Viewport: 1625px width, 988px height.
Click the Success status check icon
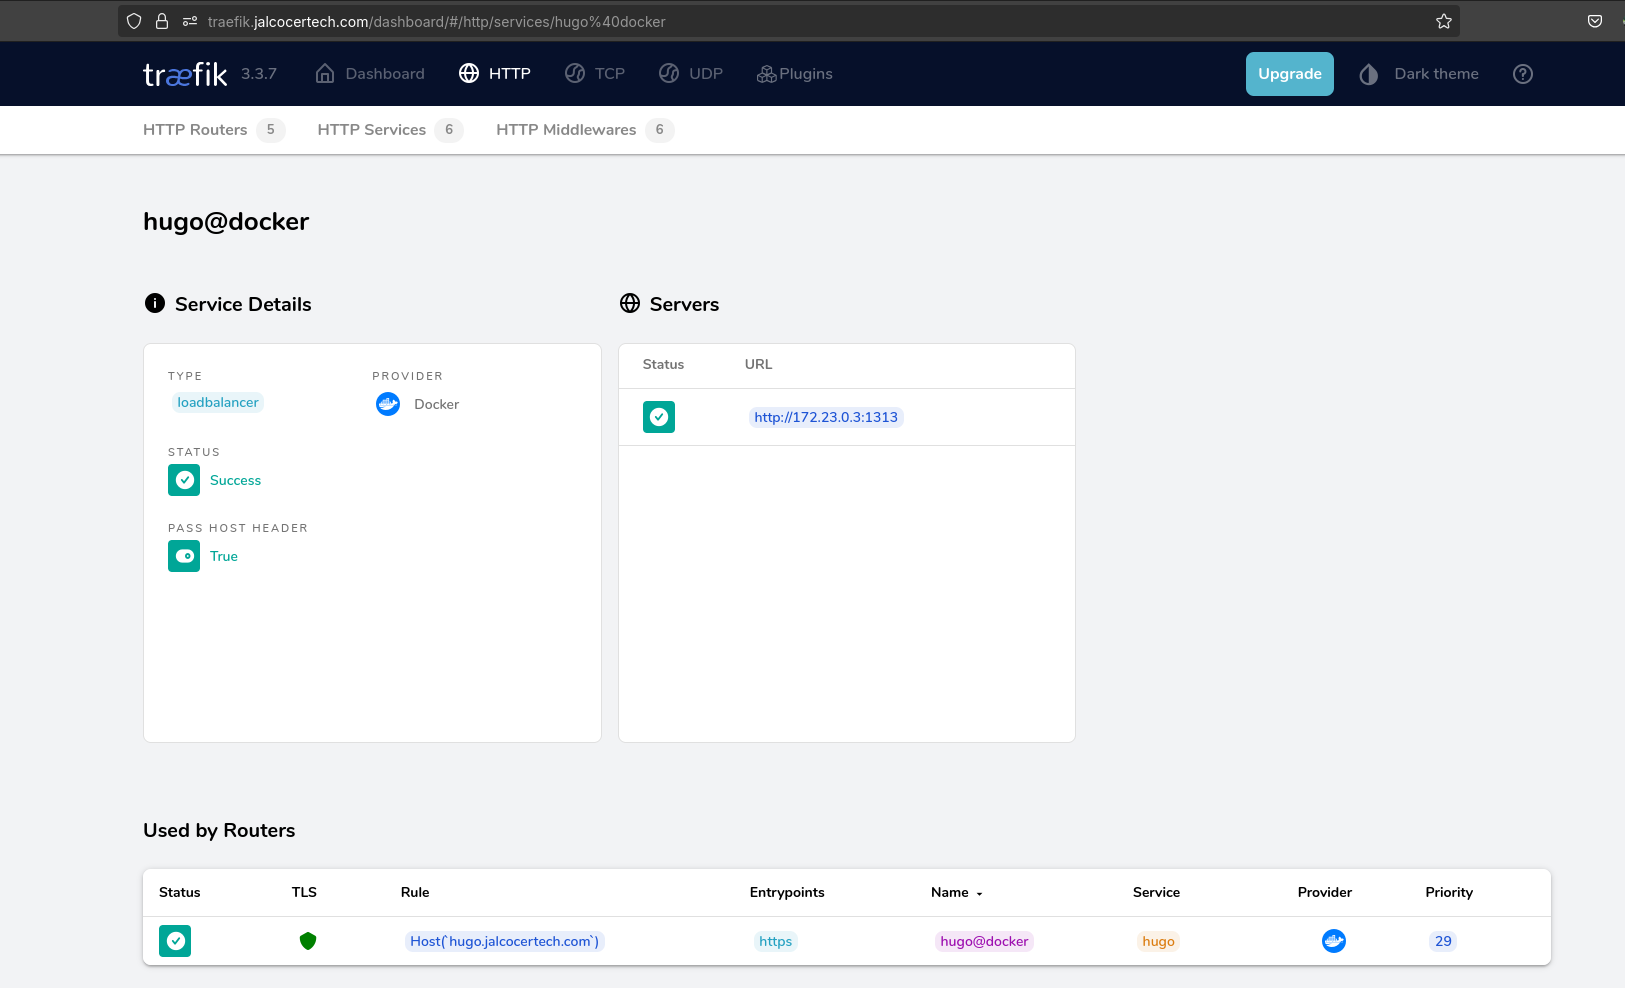184,480
